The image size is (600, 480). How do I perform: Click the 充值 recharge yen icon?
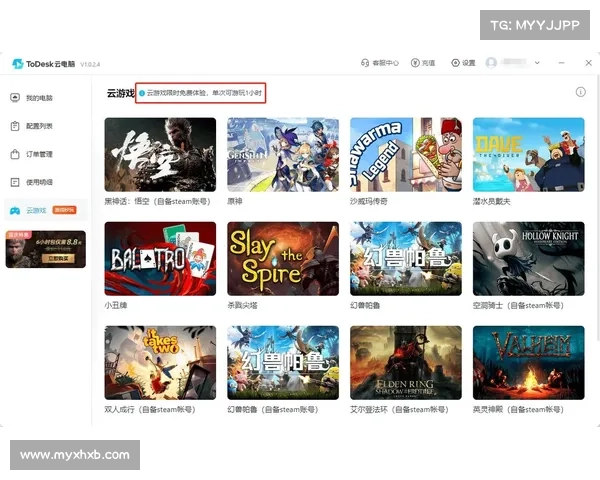point(415,63)
